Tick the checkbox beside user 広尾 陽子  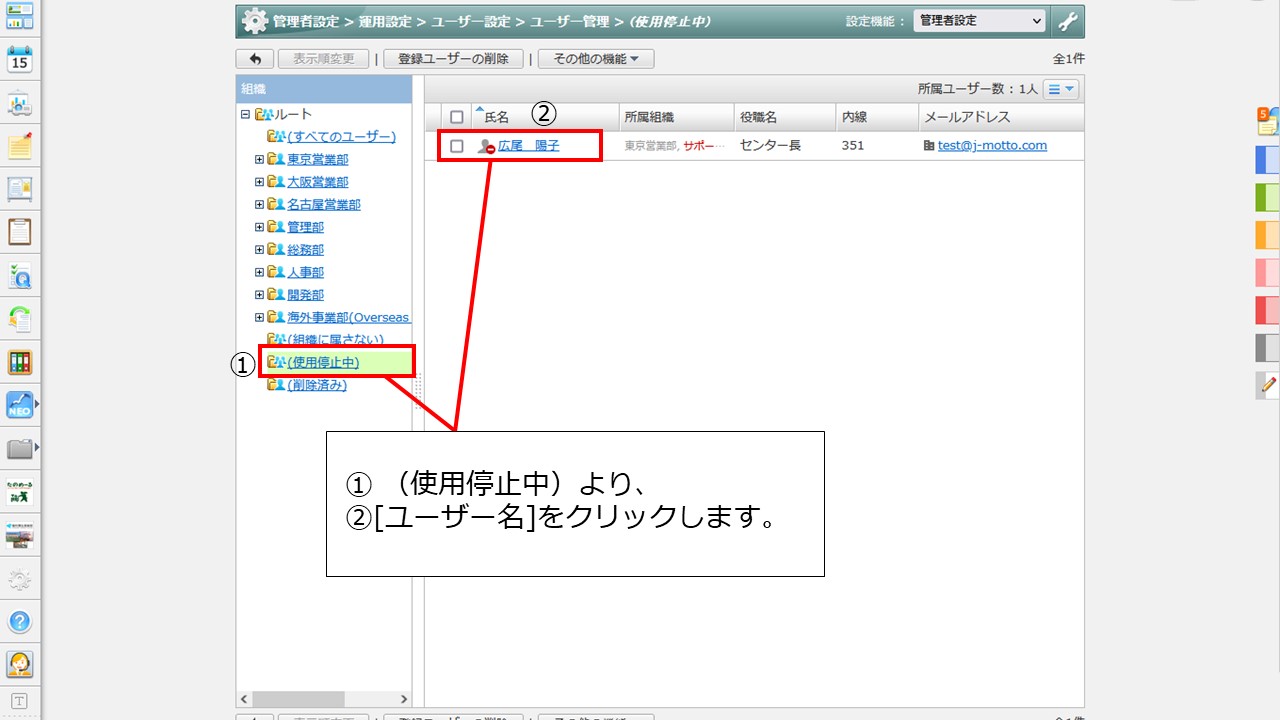[x=457, y=146]
